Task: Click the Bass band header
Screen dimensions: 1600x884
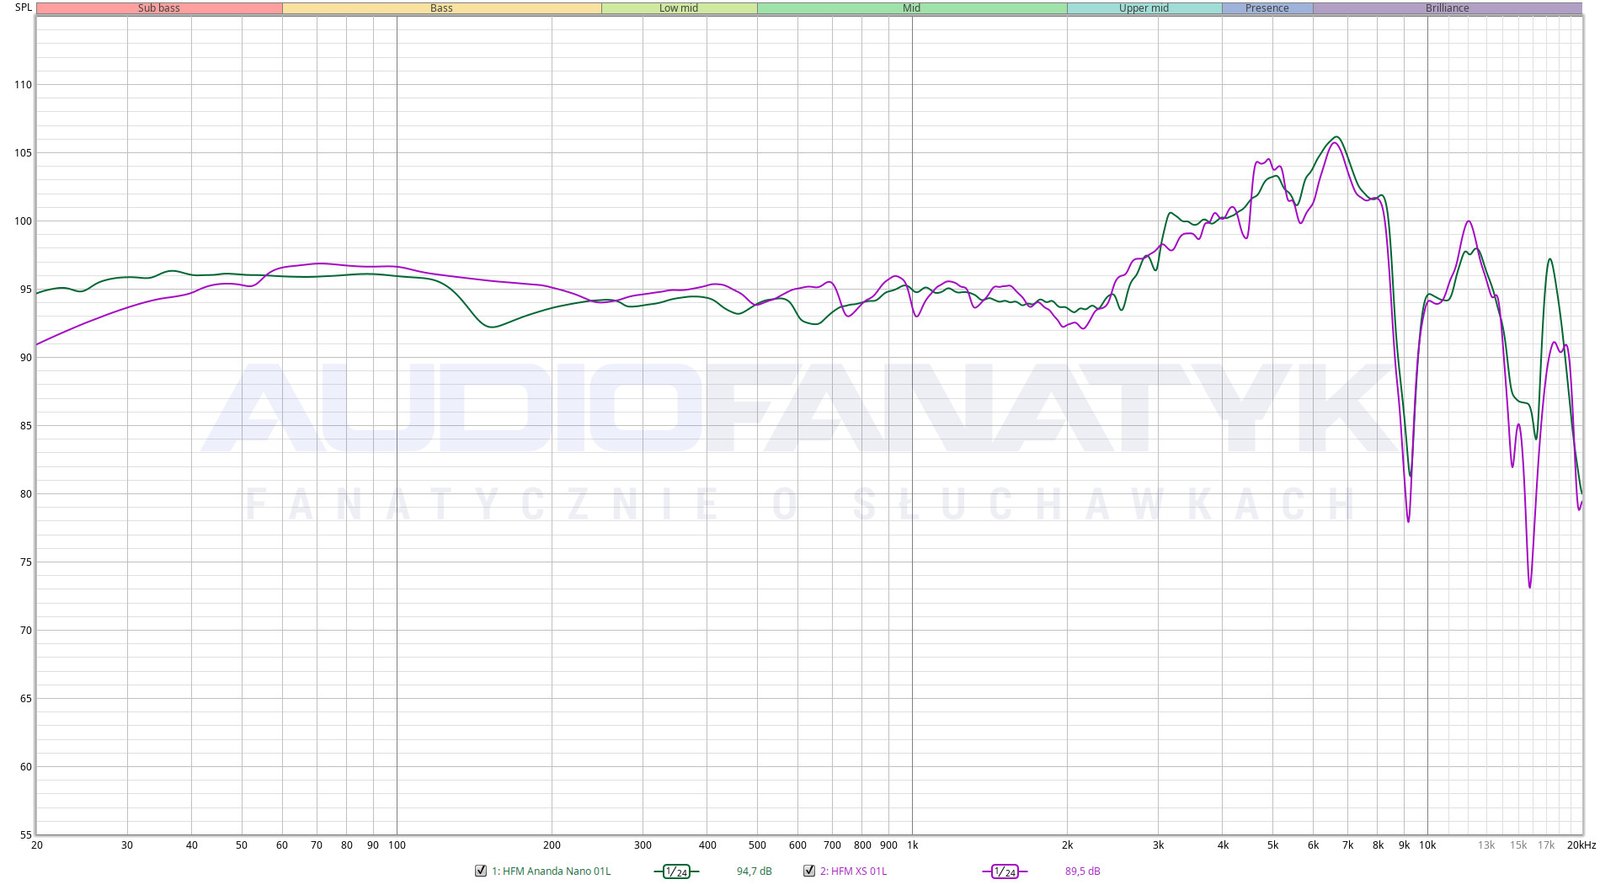Action: click(x=441, y=8)
